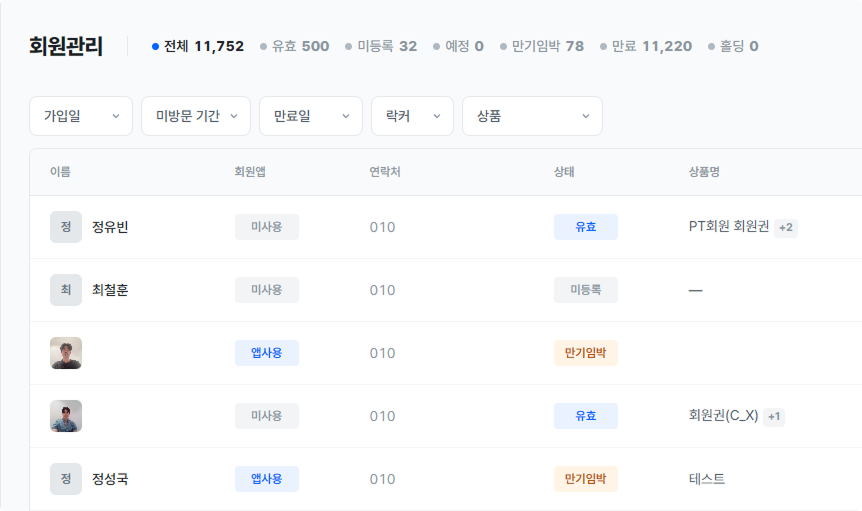Open member 정성국
The height and width of the screenshot is (511, 862).
tap(110, 479)
